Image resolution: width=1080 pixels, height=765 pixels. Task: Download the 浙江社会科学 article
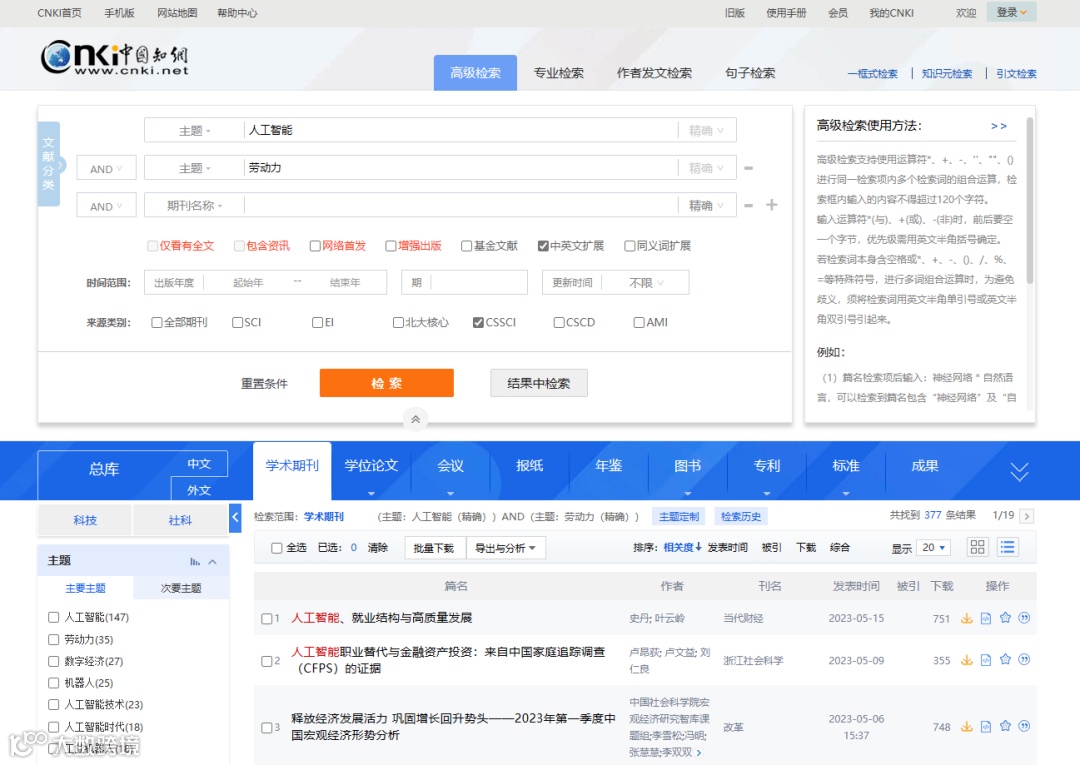point(966,660)
